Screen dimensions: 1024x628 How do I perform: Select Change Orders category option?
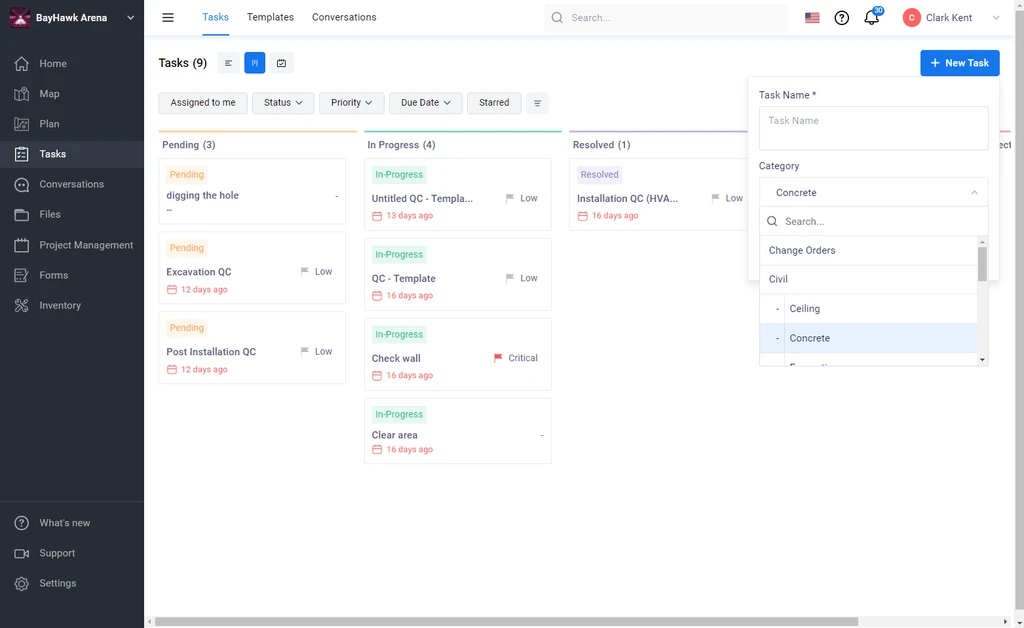[869, 251]
